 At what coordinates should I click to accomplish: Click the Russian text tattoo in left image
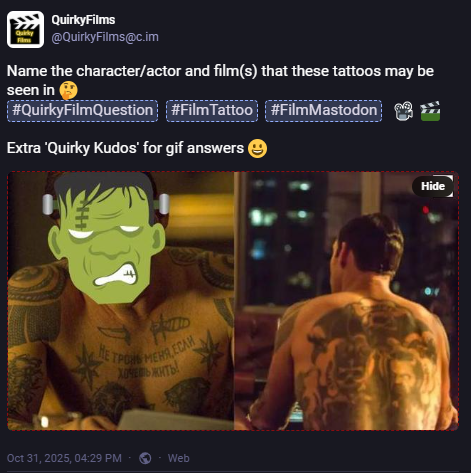point(147,358)
